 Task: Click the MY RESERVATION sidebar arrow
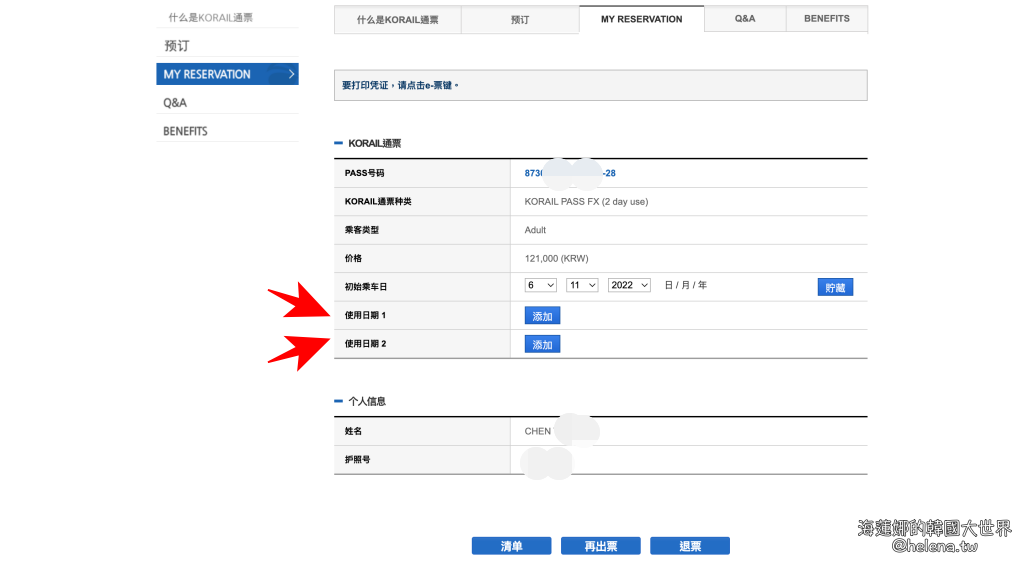[290, 74]
